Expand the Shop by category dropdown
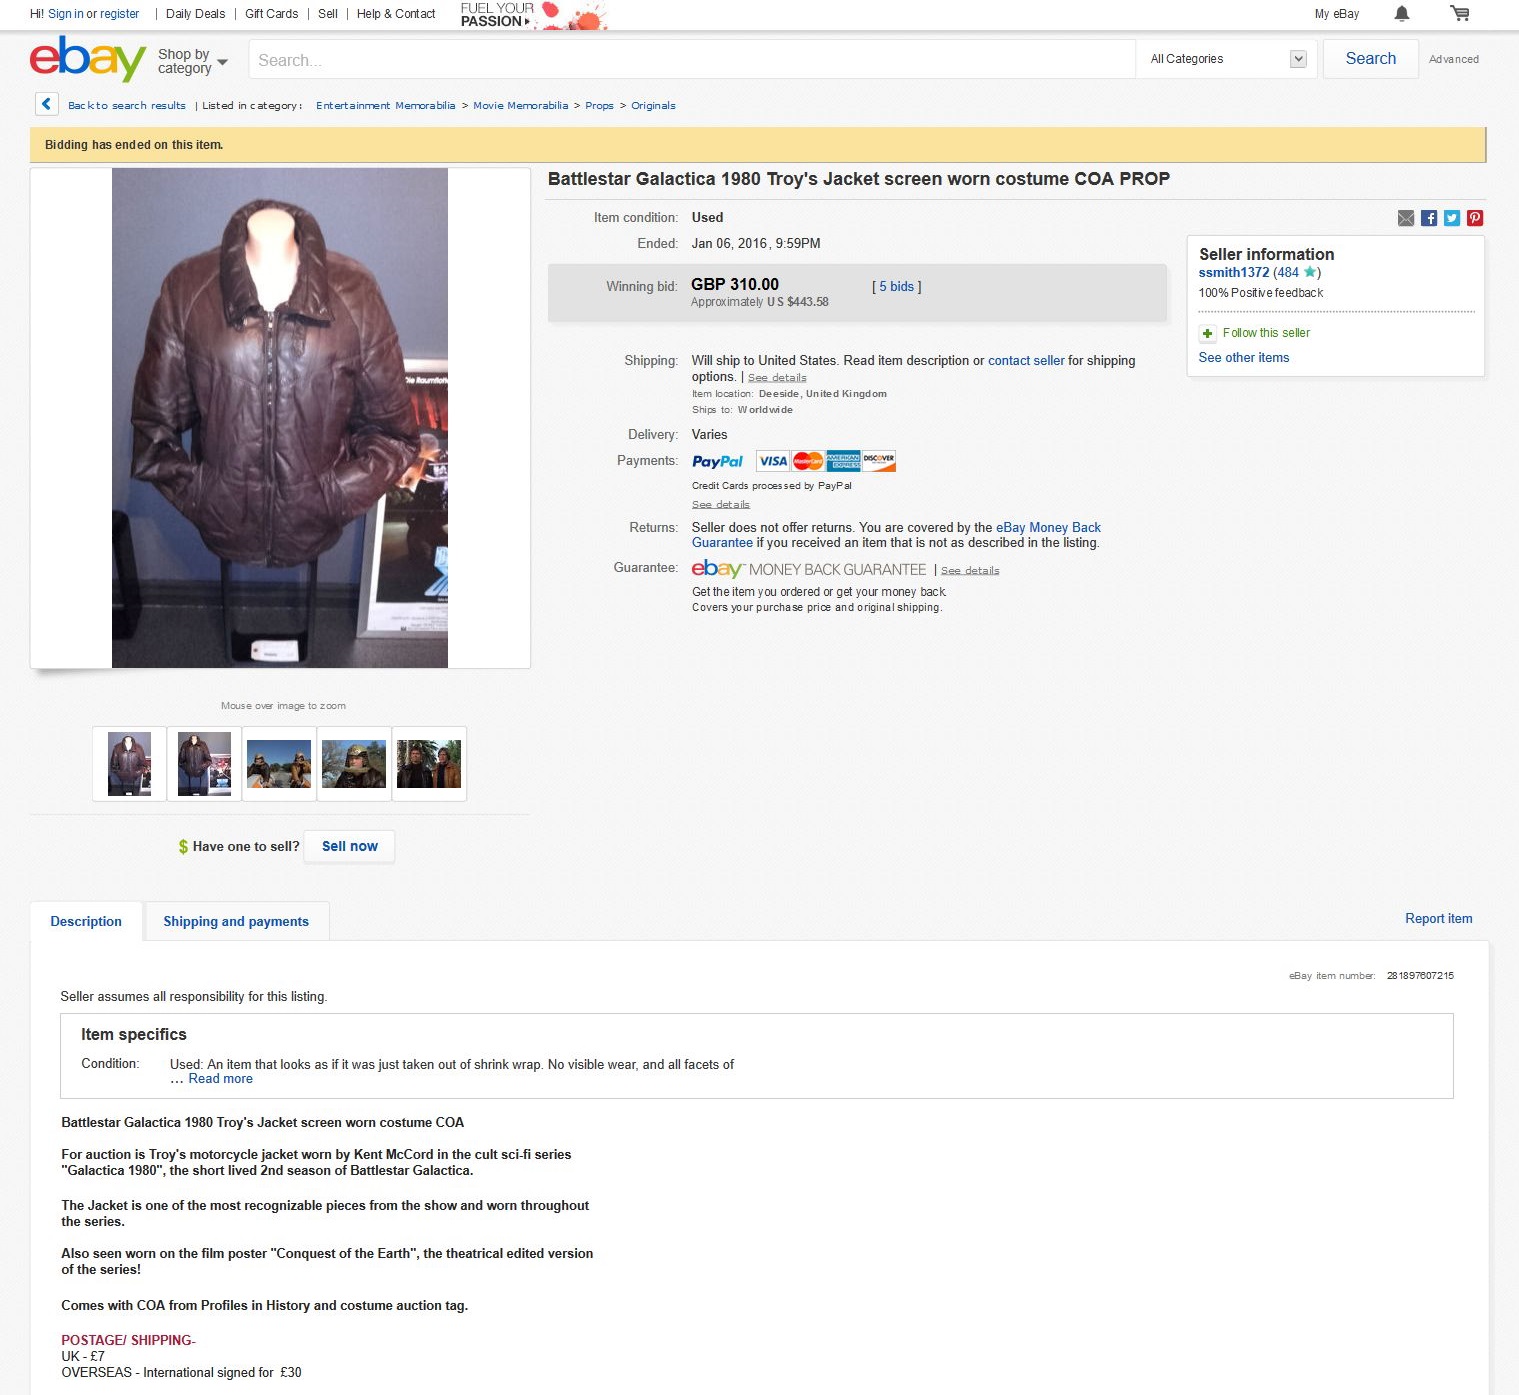The height and width of the screenshot is (1395, 1519). click(x=193, y=61)
